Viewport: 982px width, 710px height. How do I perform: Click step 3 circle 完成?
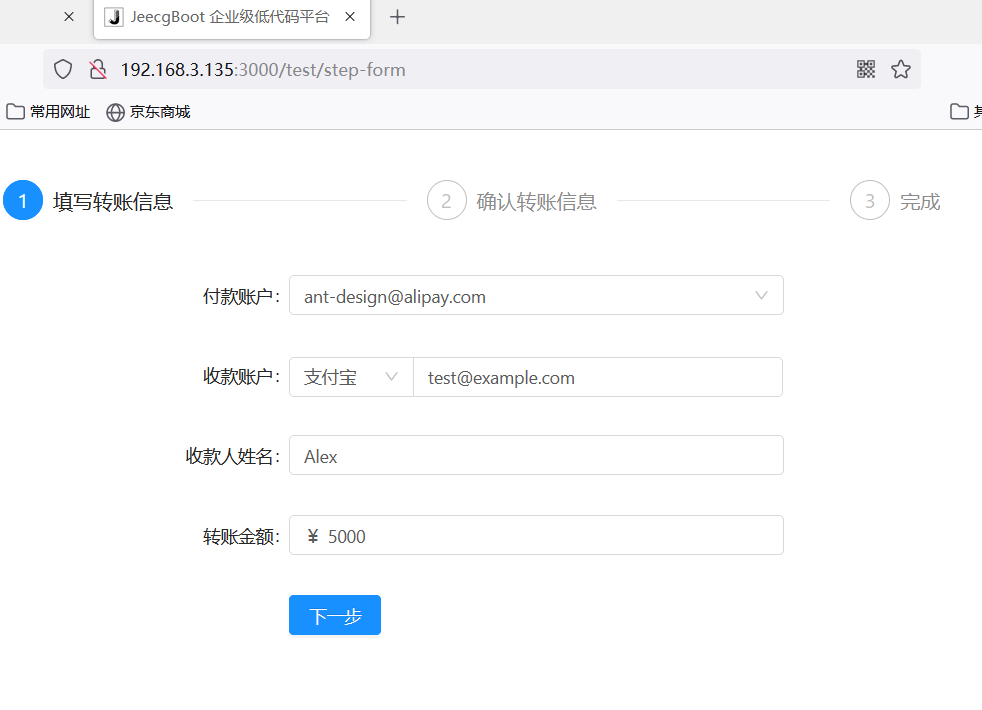coord(869,201)
